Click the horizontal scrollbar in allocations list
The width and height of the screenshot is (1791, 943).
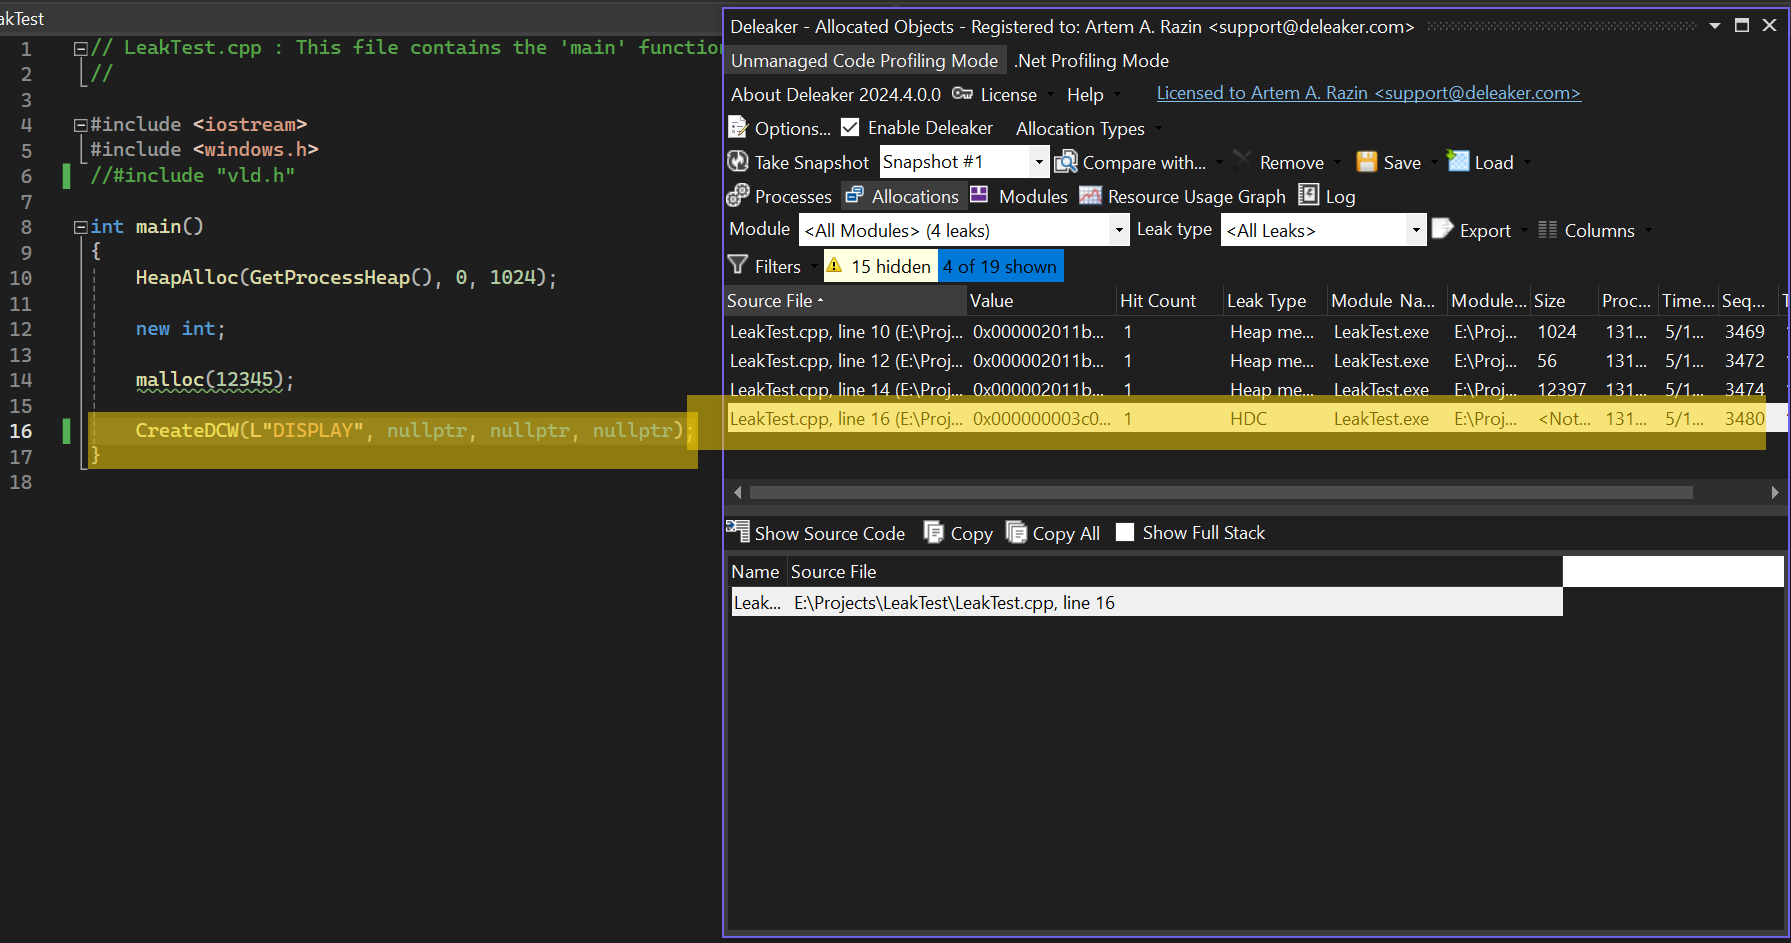1220,492
